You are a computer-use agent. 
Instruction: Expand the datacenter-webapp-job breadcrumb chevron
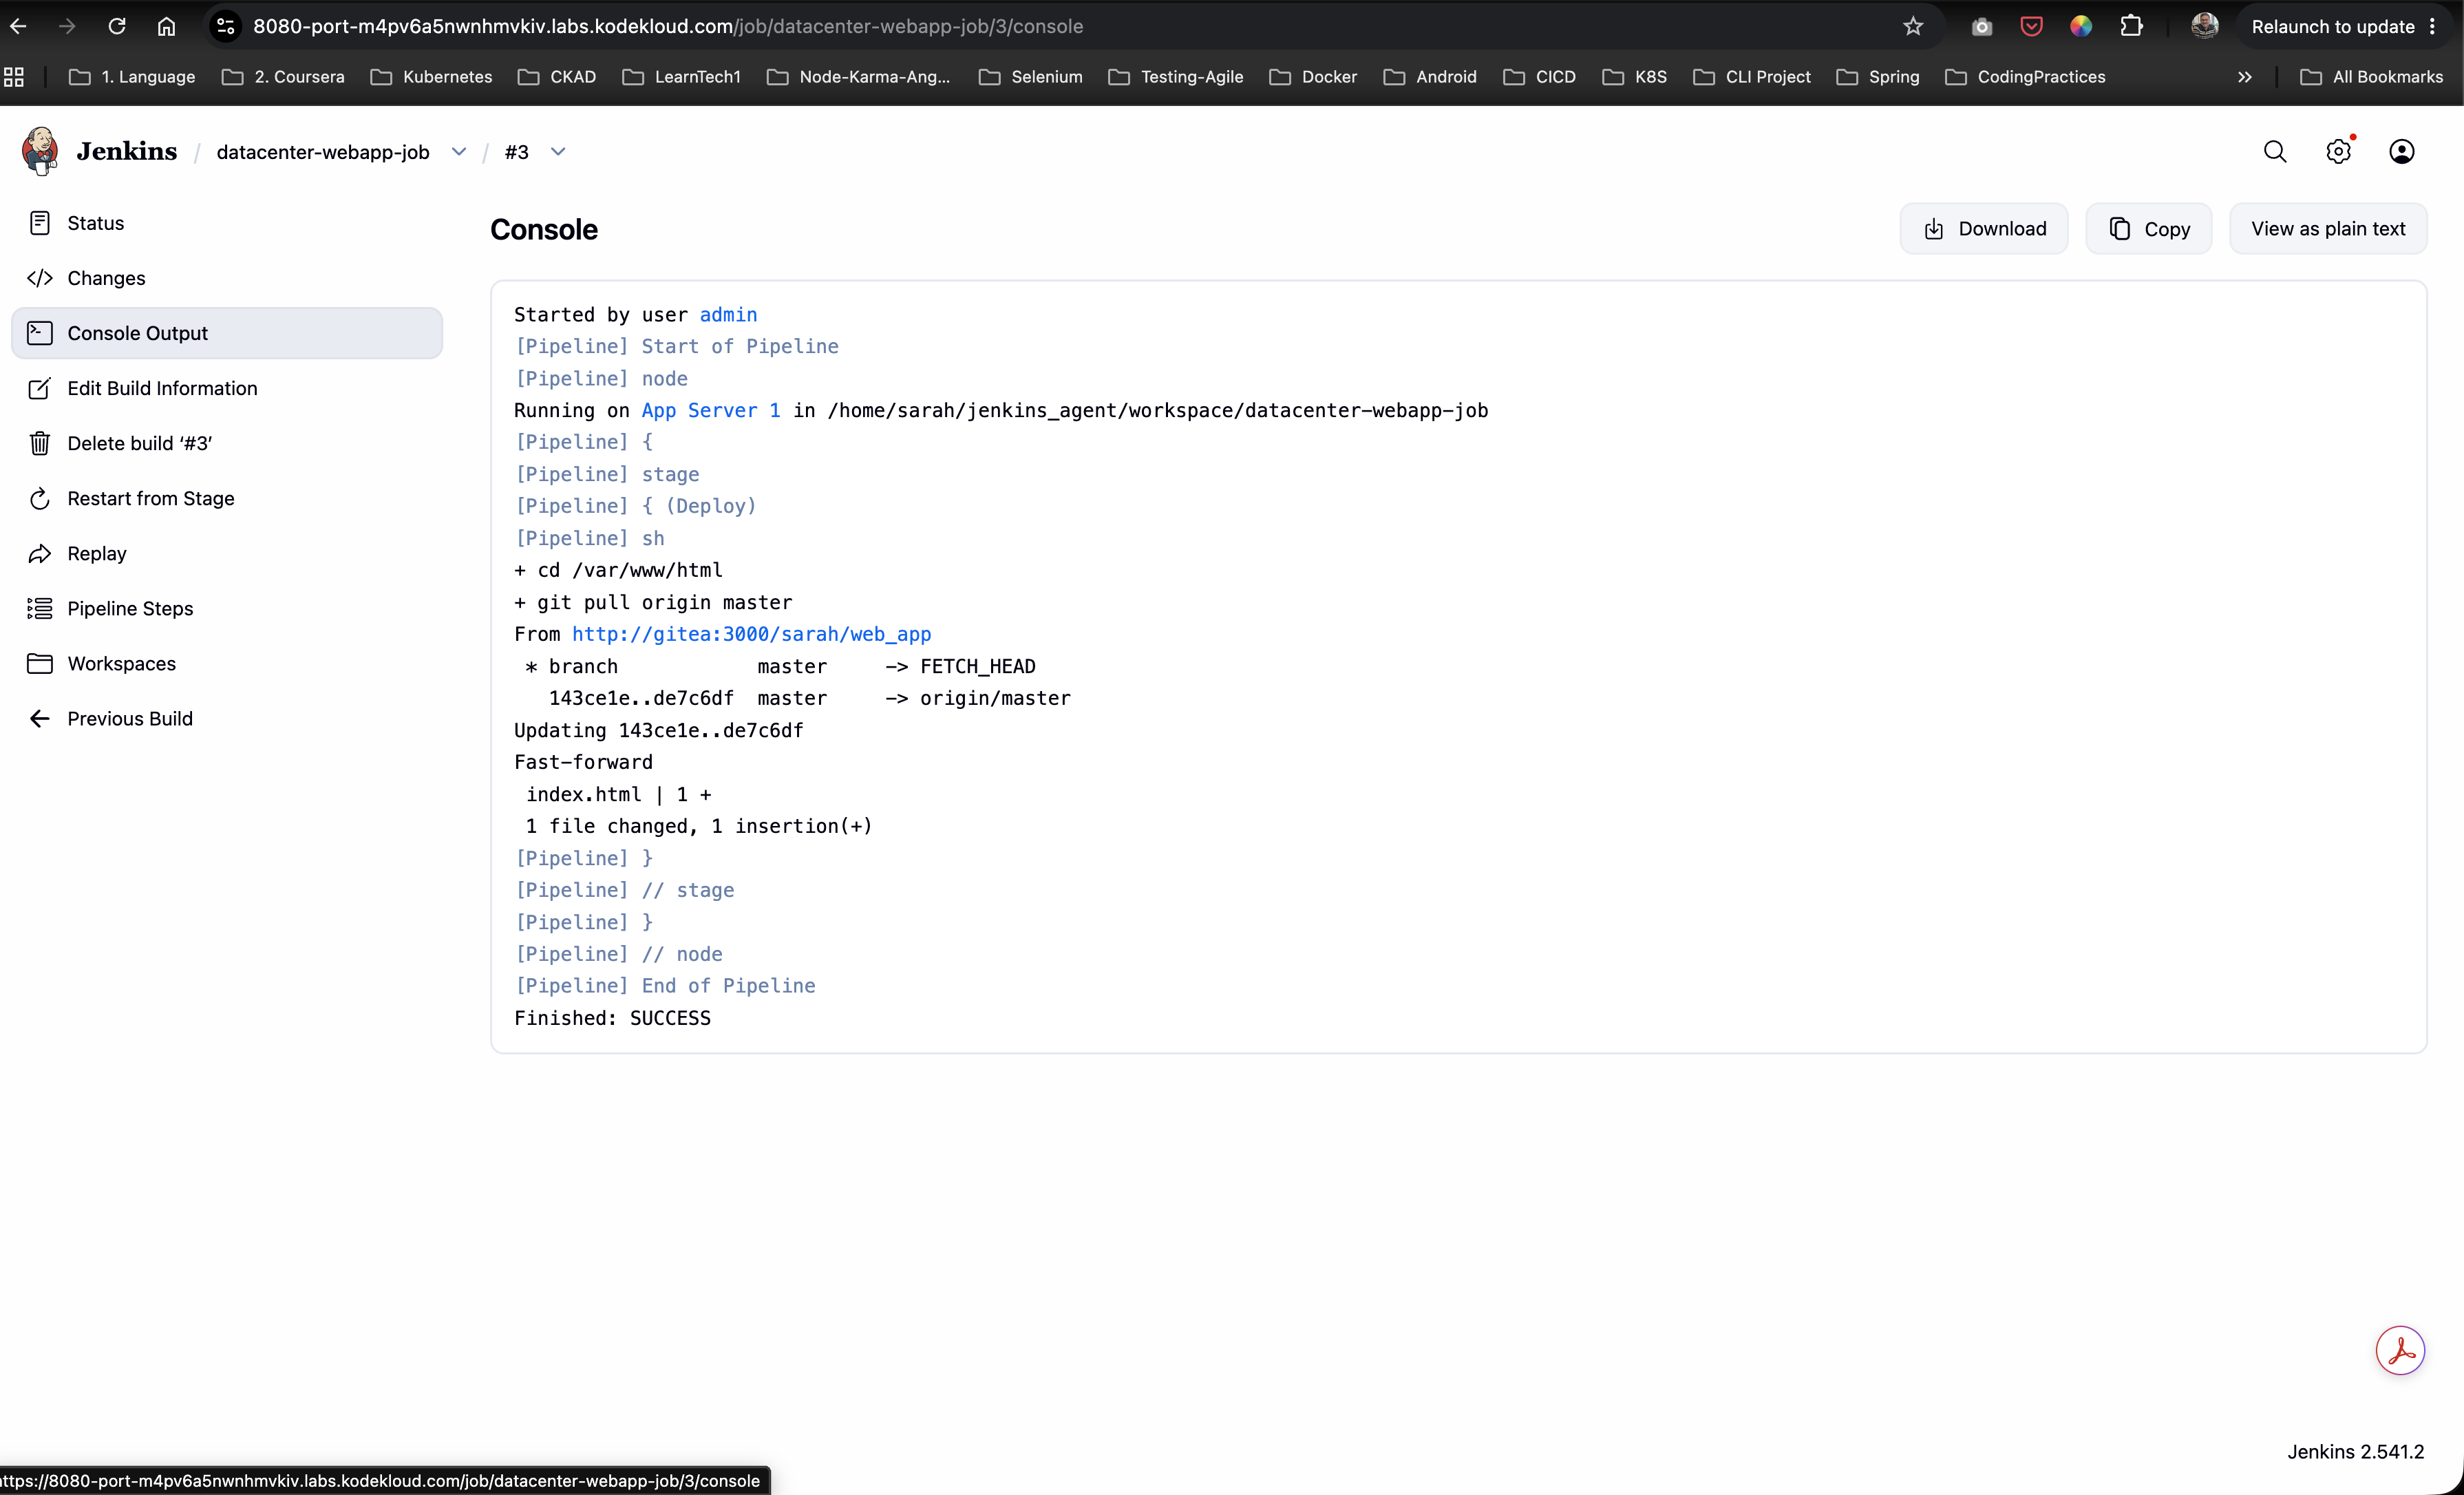tap(459, 152)
